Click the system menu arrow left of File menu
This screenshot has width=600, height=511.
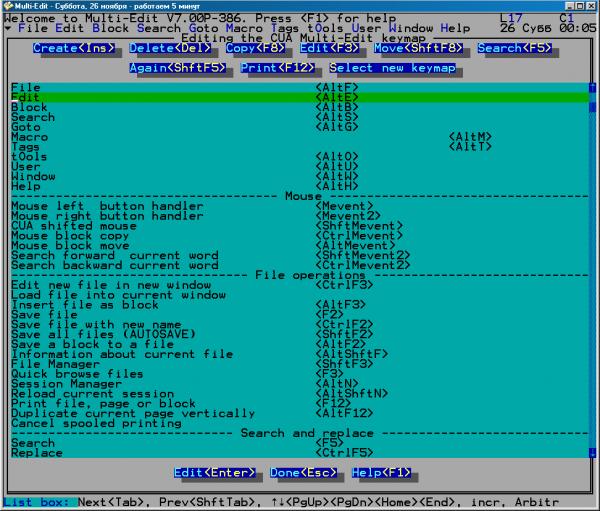click(x=8, y=28)
